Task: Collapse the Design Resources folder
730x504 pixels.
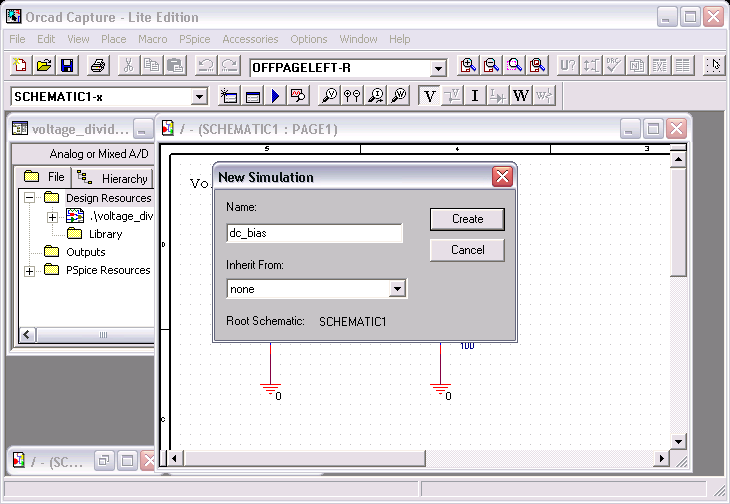Action: [x=29, y=198]
